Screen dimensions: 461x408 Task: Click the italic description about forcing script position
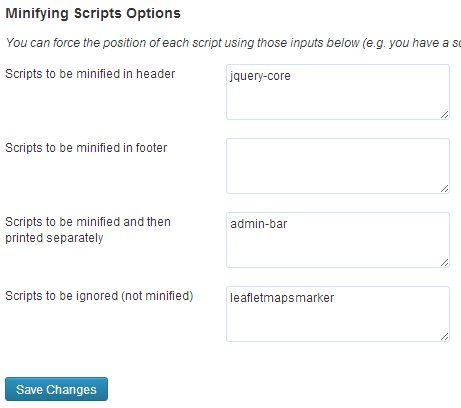click(x=233, y=43)
